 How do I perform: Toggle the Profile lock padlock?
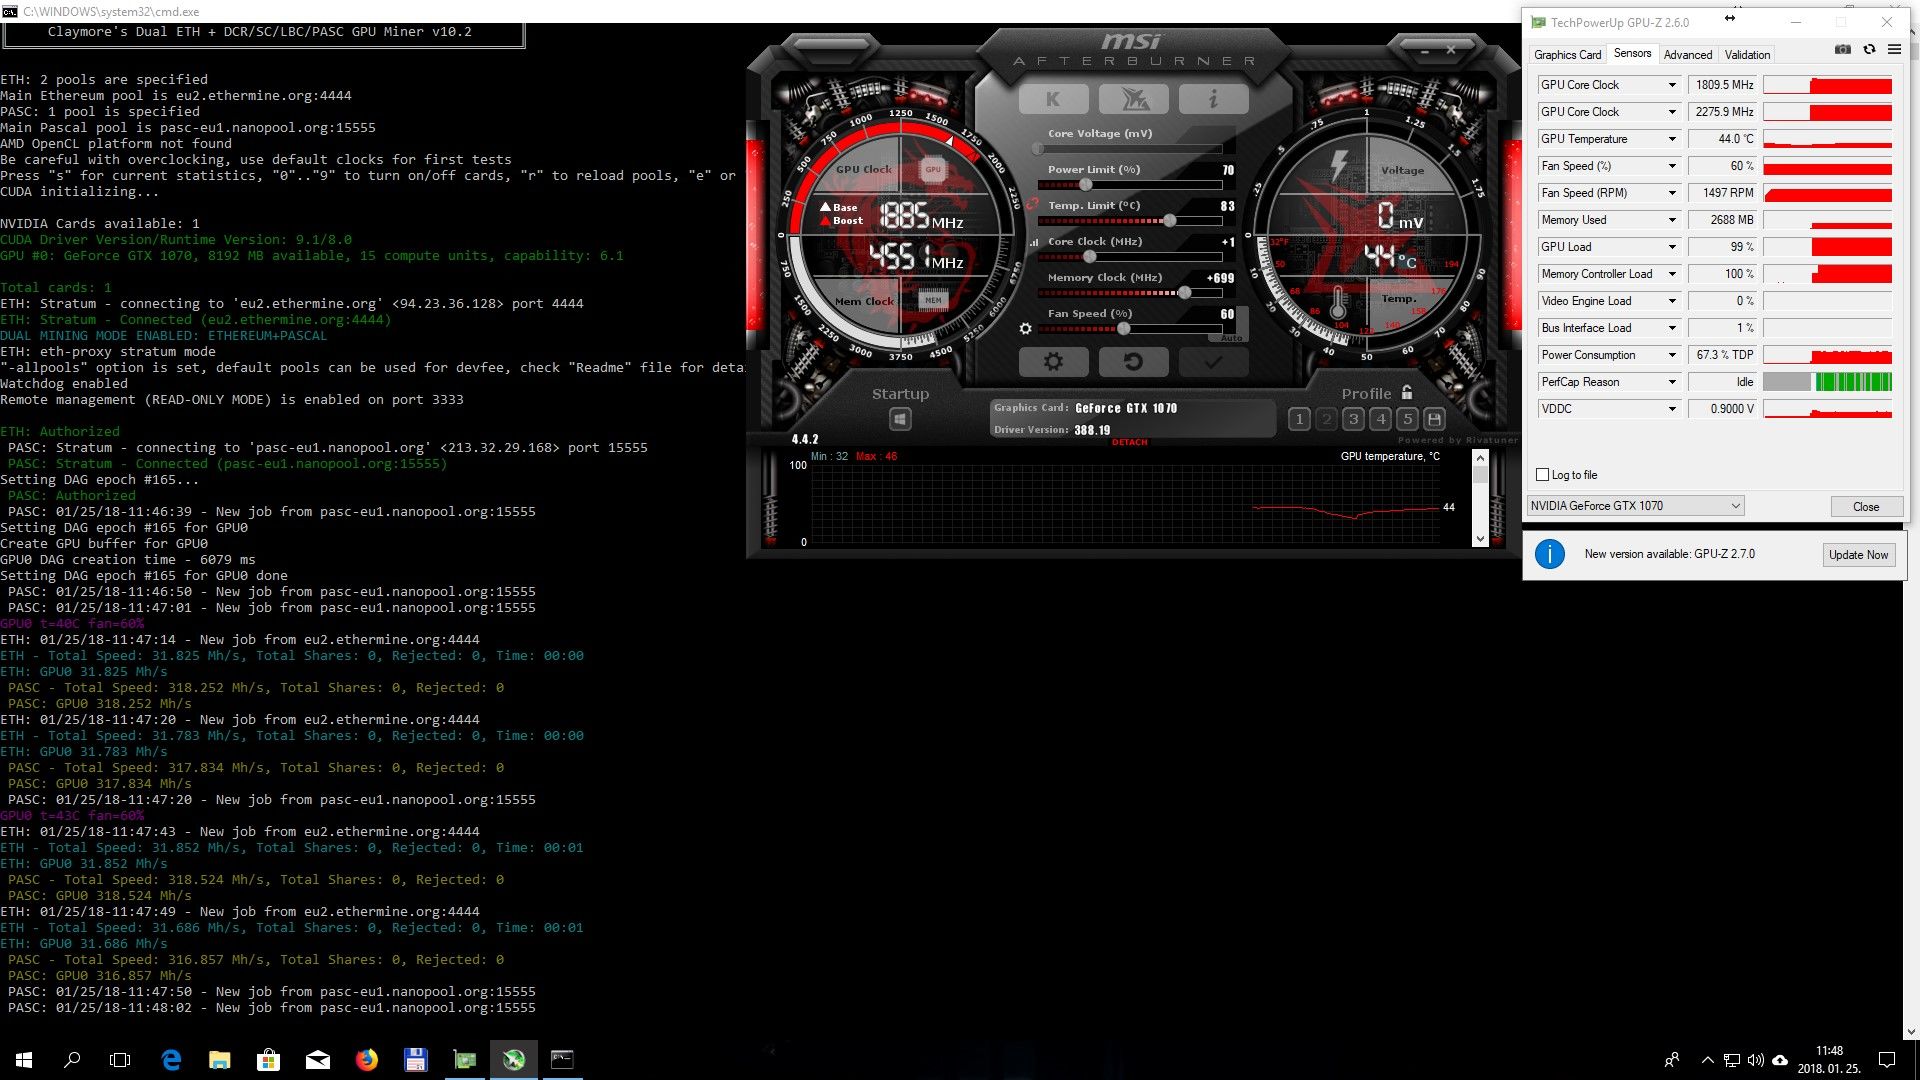tap(1407, 392)
